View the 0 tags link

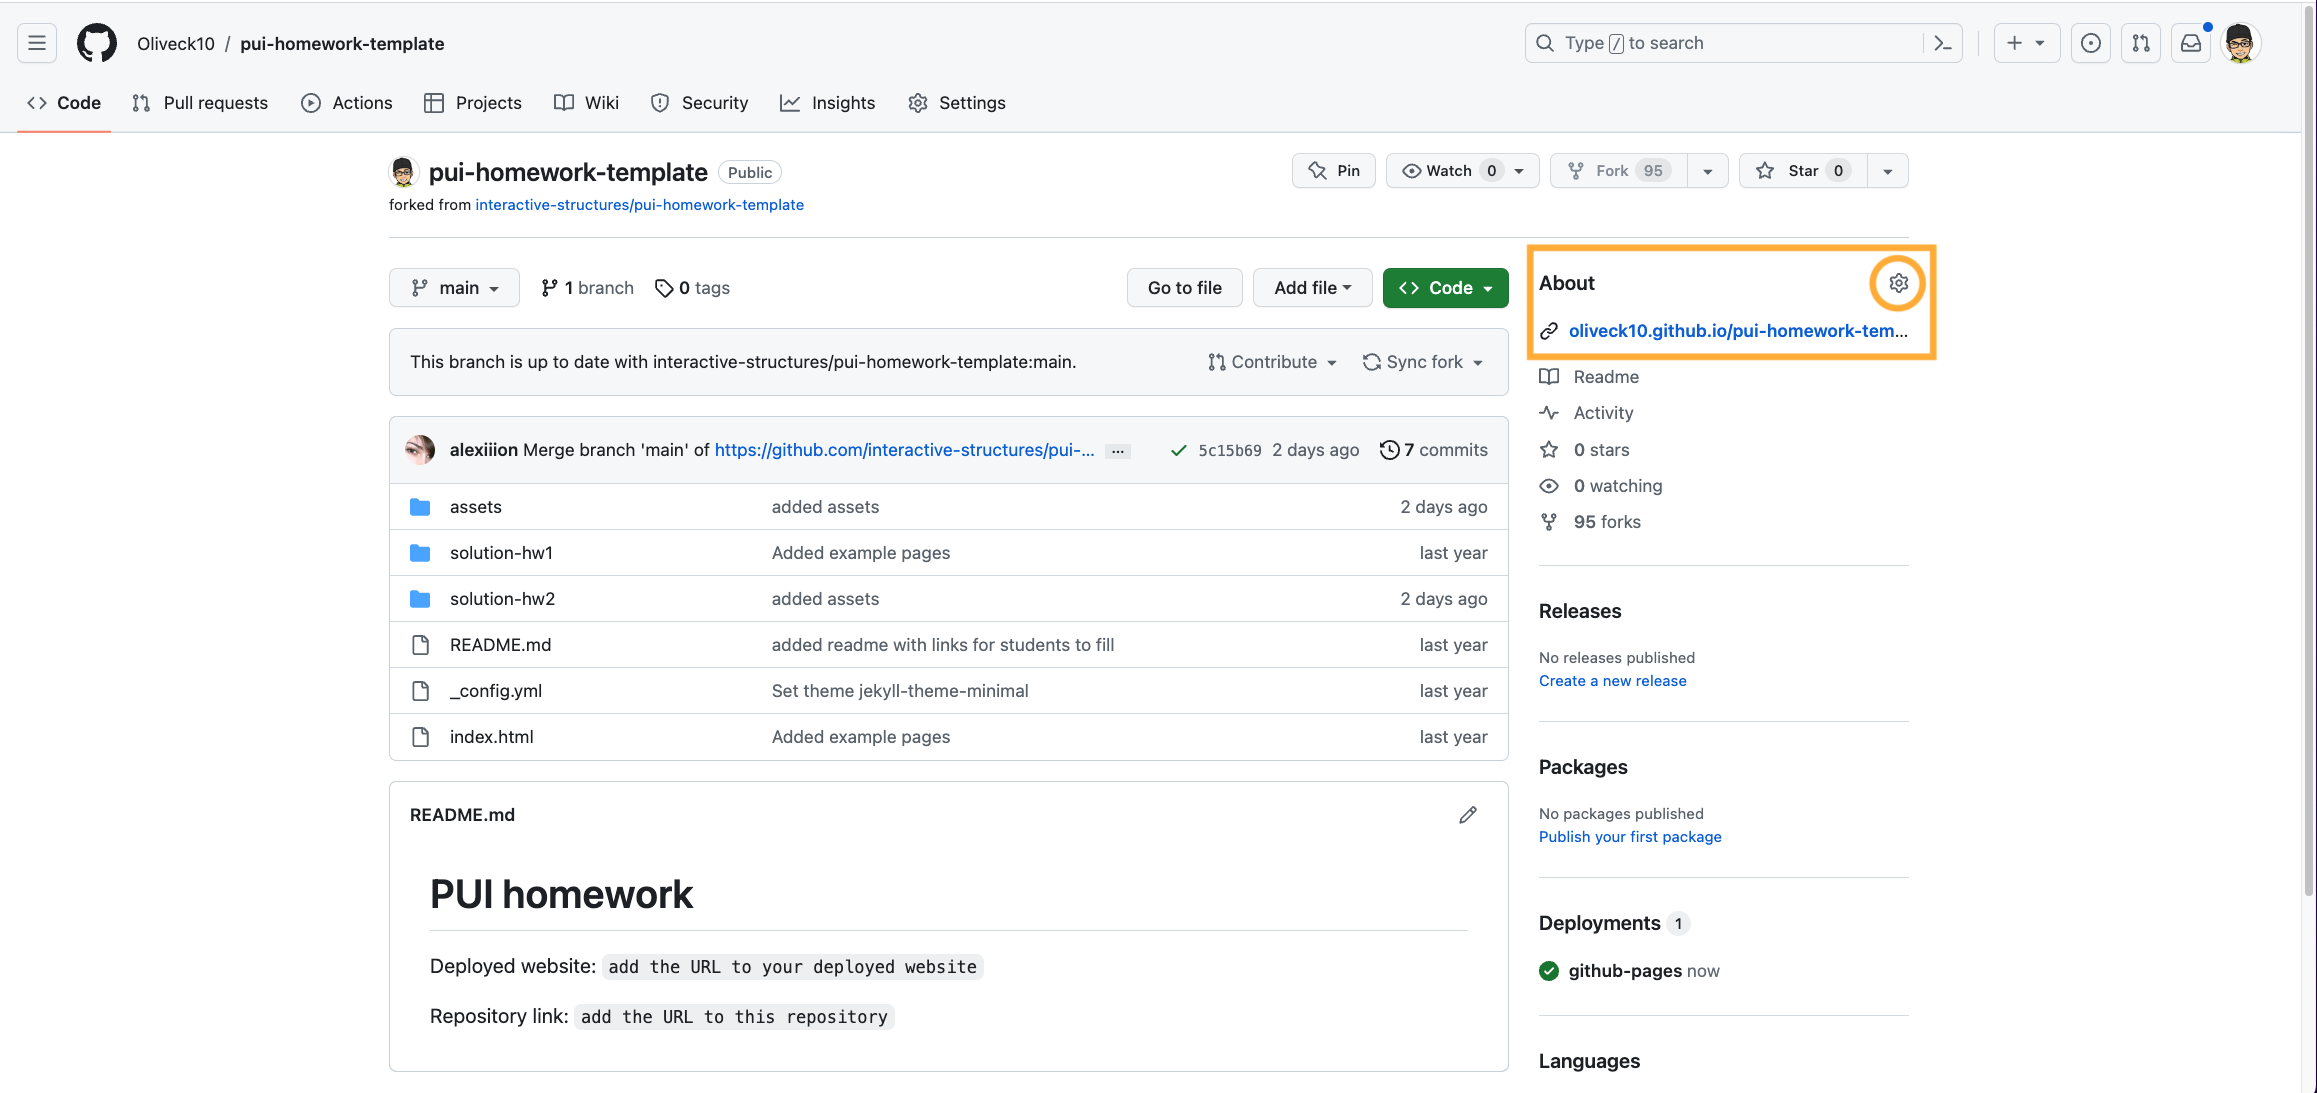tap(692, 288)
